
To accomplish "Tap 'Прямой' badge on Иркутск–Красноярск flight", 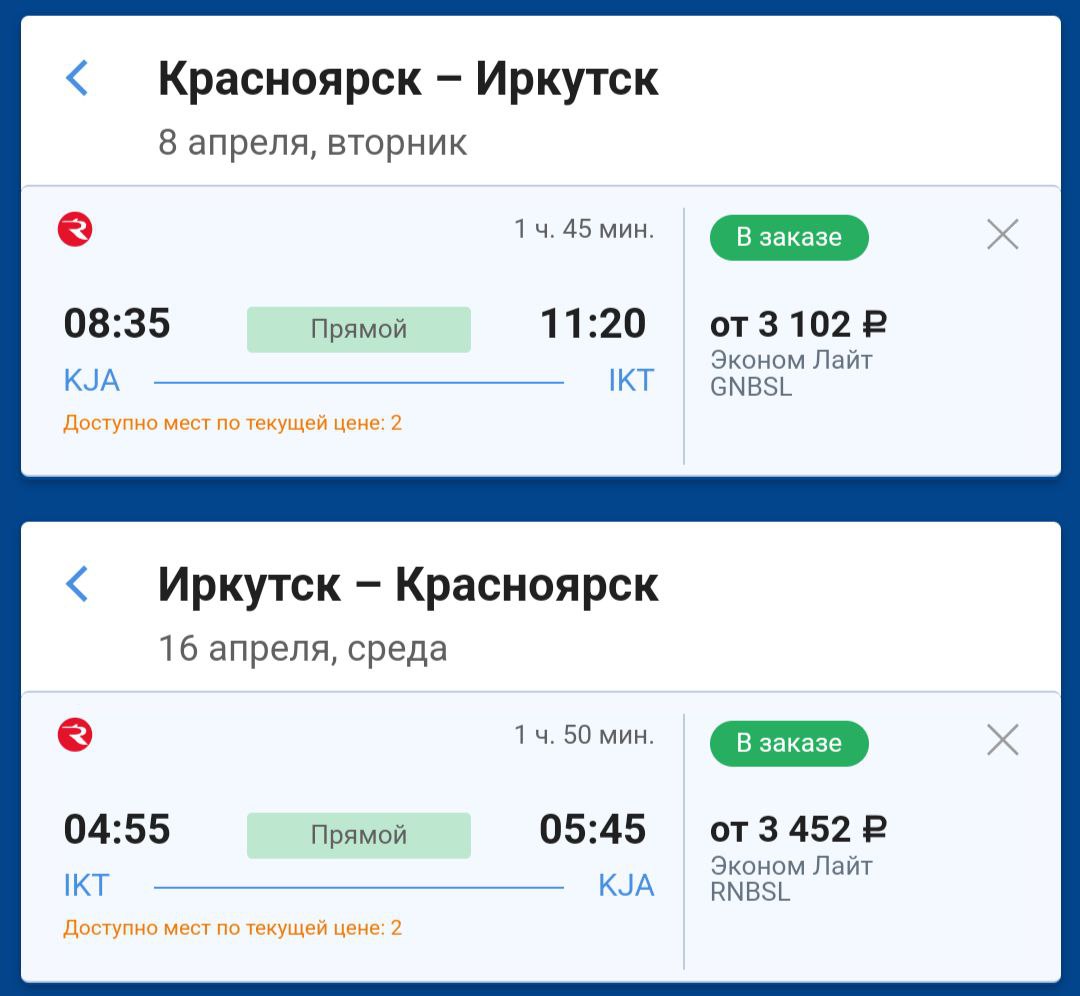I will (x=358, y=835).
